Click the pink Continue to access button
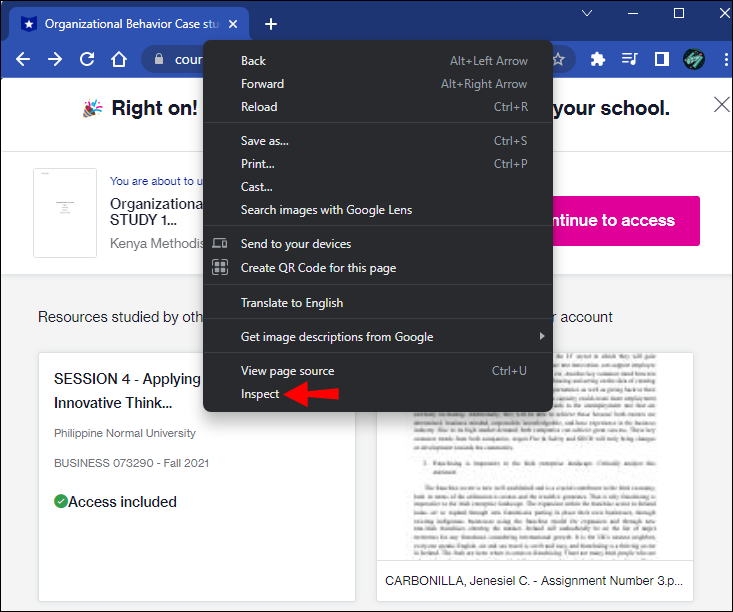This screenshot has width=733, height=612. 626,221
